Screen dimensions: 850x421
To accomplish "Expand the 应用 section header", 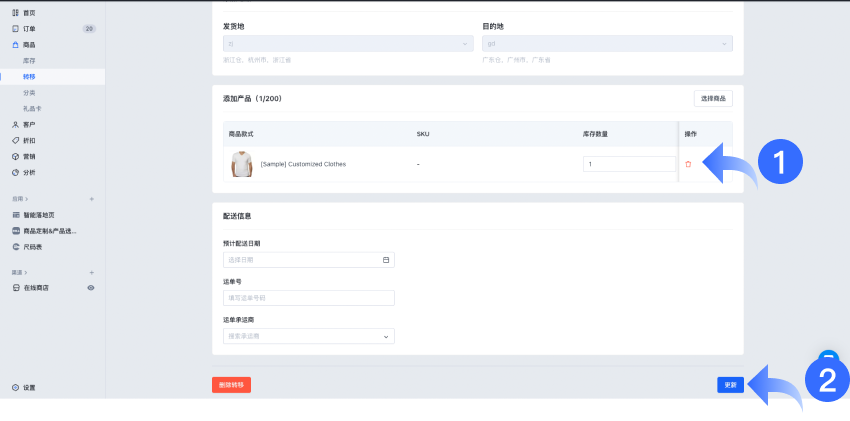I will [x=20, y=199].
